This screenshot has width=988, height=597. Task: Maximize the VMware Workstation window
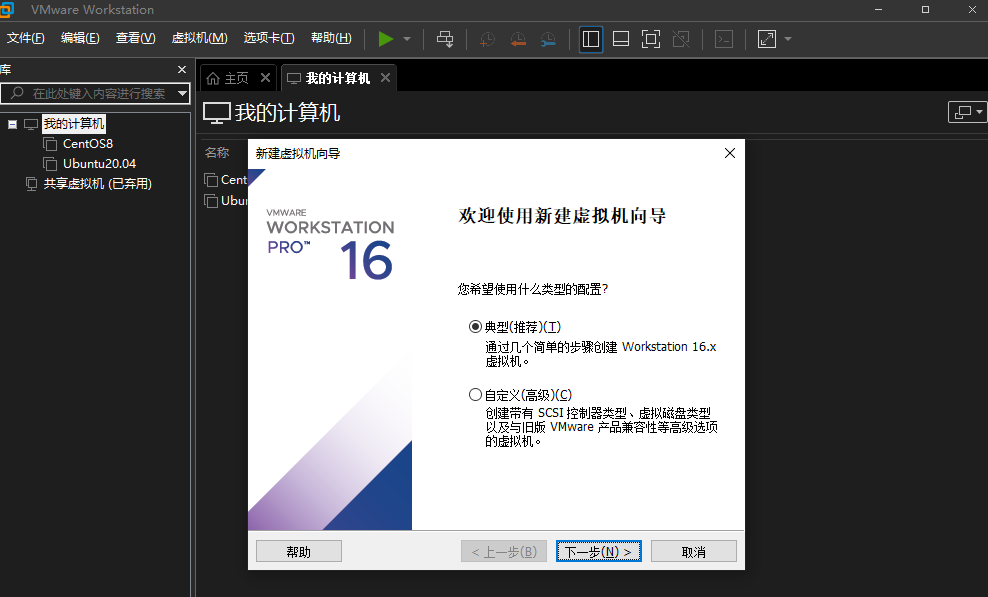(x=925, y=9)
